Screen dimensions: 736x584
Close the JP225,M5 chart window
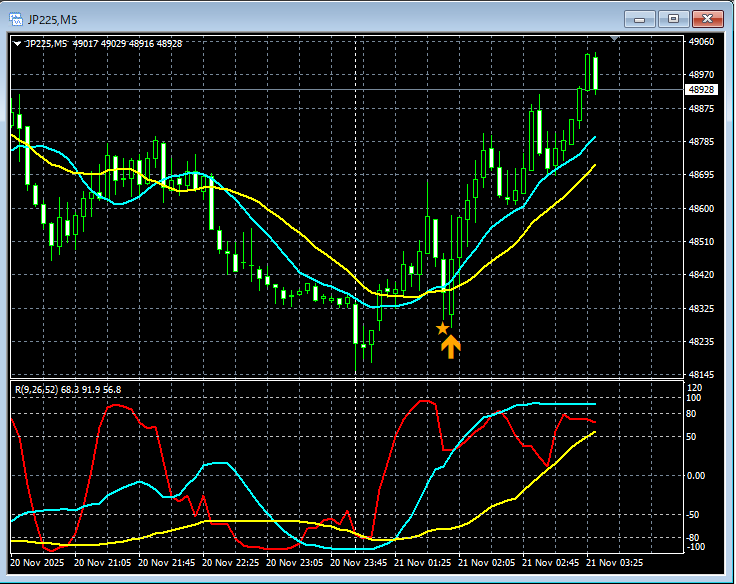coord(707,19)
